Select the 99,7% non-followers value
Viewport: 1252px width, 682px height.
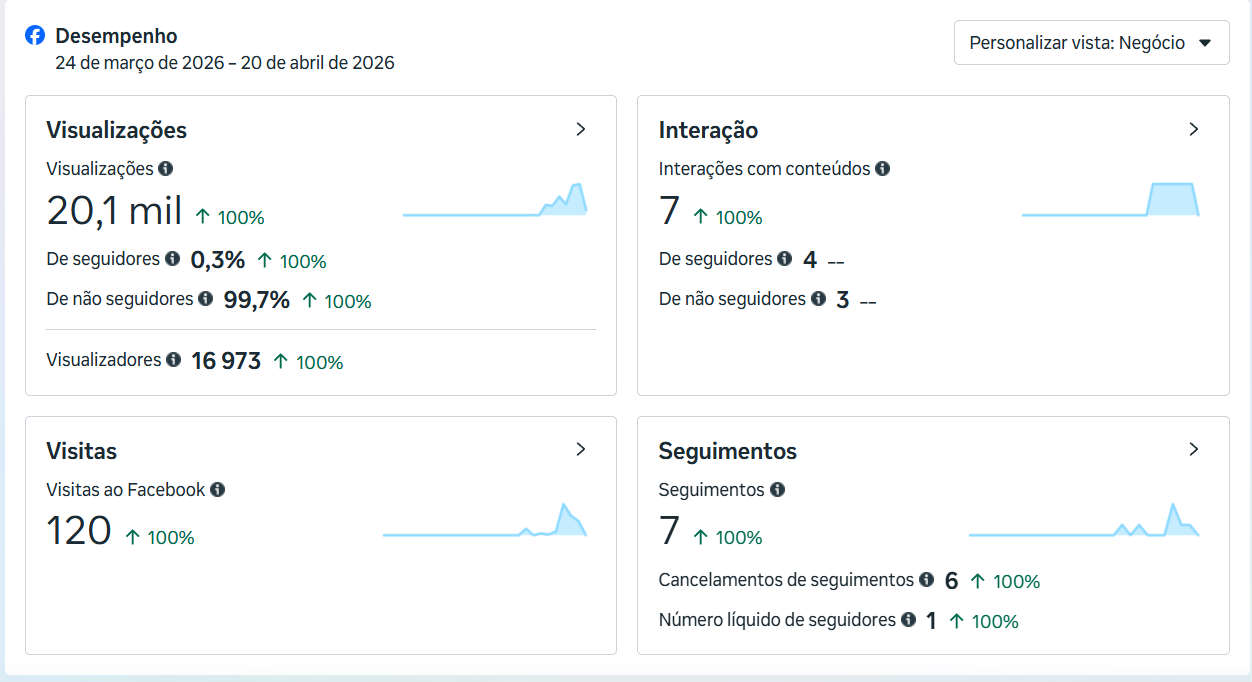[257, 300]
